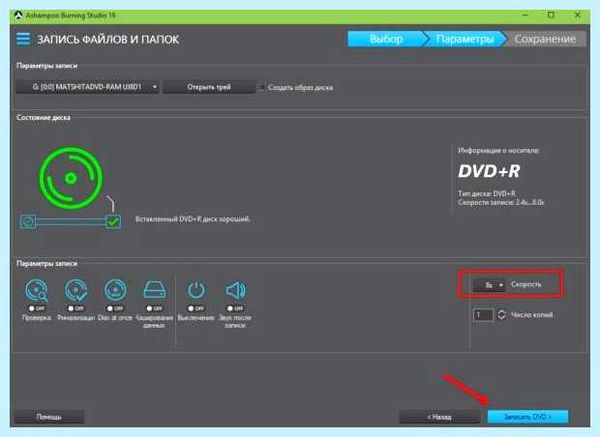Toggle the Disc at once switch
The height and width of the screenshot is (437, 600).
pos(115,308)
